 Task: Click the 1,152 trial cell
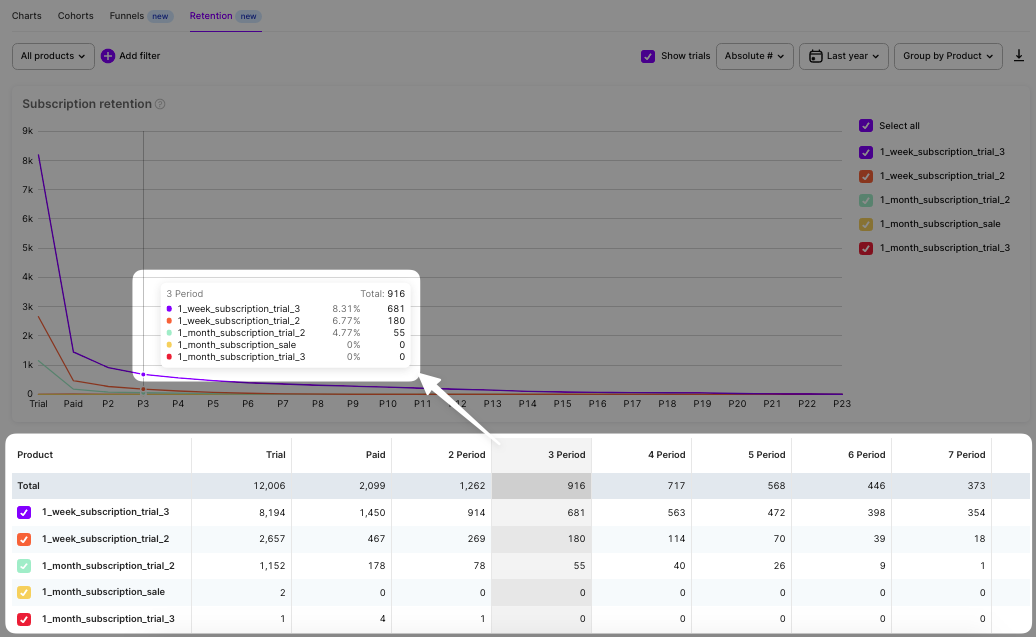[x=272, y=566]
